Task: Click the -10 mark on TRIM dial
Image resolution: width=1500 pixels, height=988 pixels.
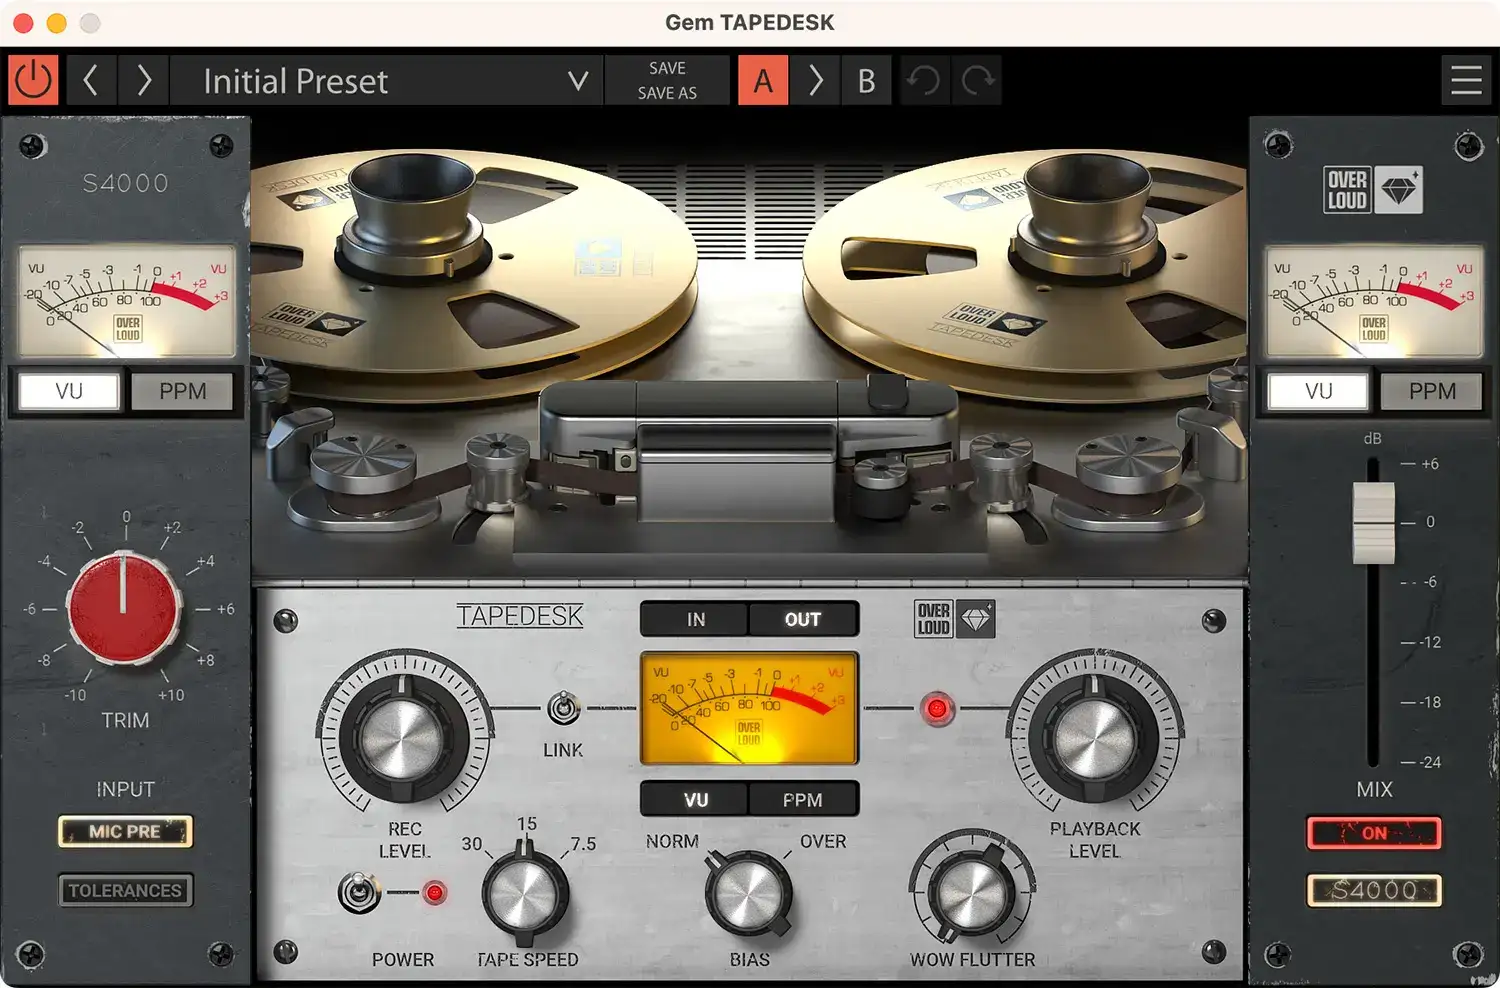Action: coord(76,695)
